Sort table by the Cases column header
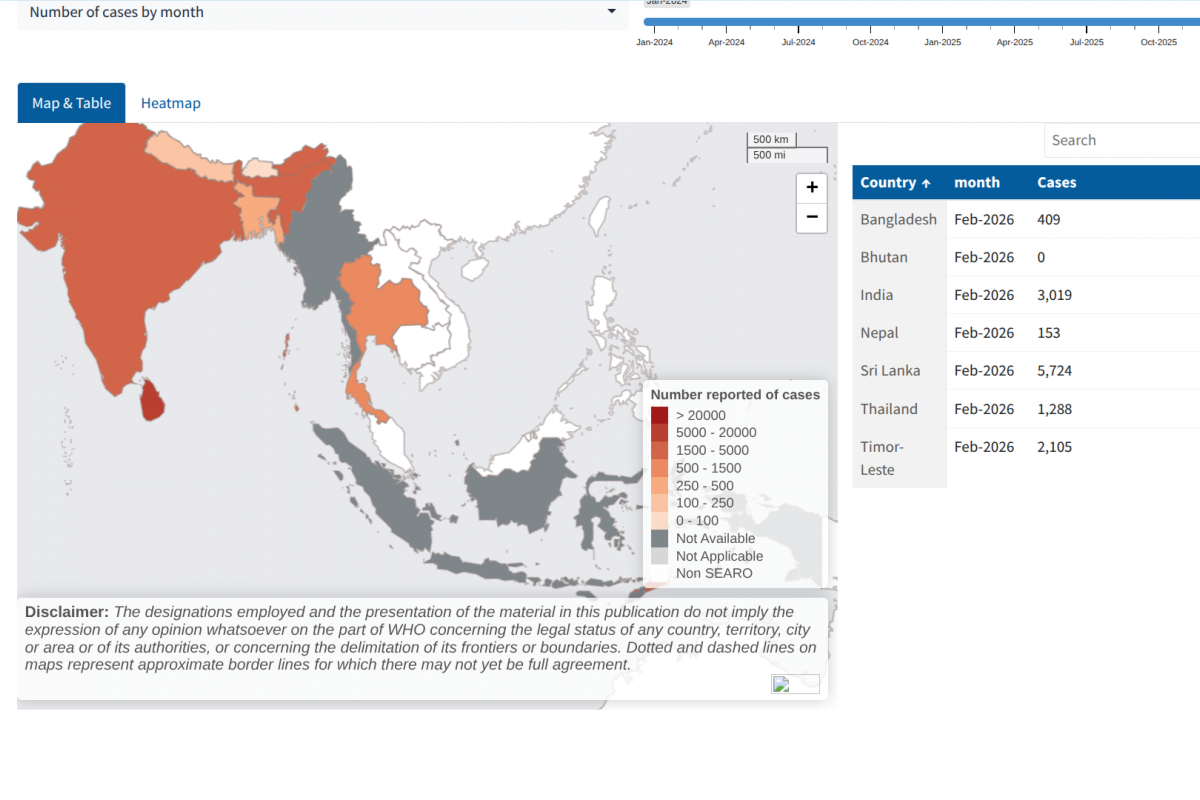This screenshot has width=1200, height=800. [1056, 183]
